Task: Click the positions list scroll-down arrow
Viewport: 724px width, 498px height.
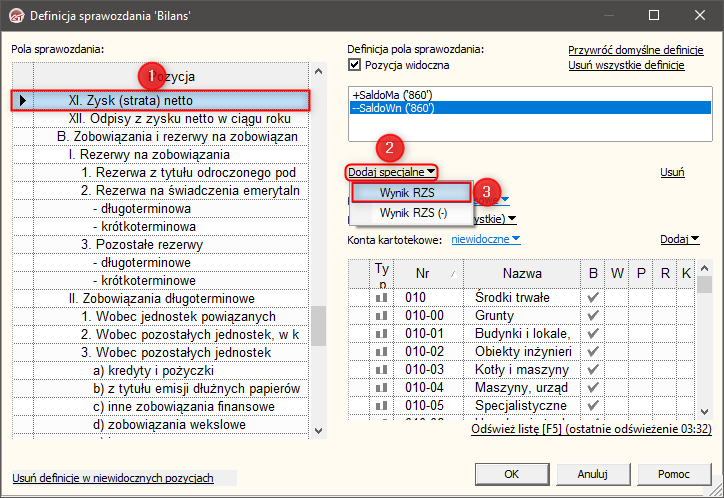Action: 318,431
